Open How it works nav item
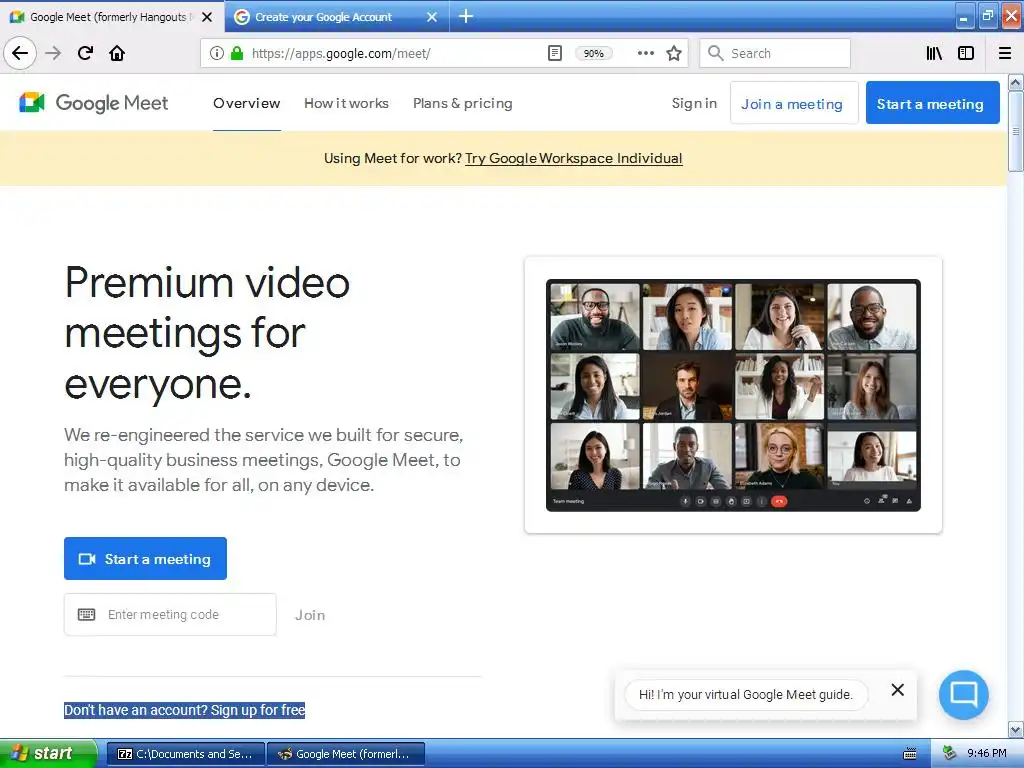 coord(346,103)
